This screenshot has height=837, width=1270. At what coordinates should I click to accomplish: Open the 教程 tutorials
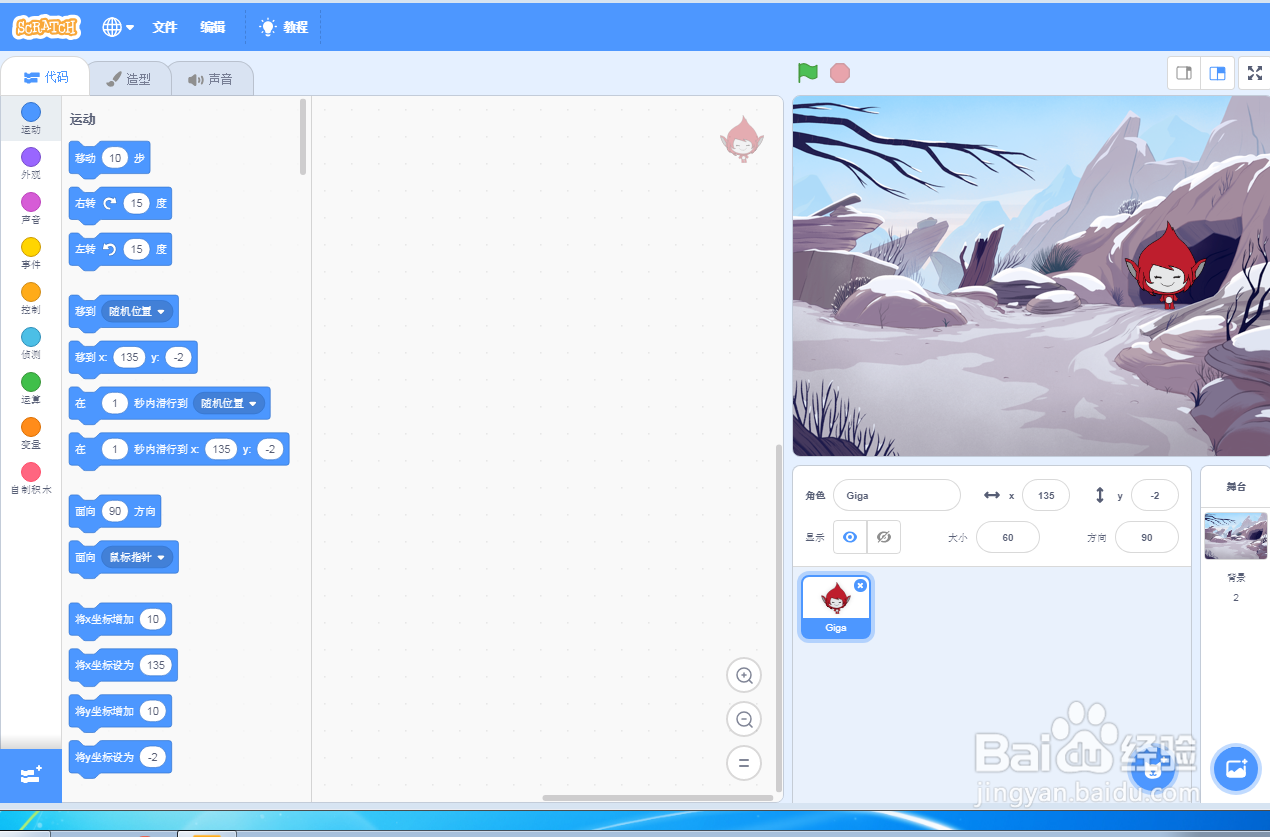284,27
